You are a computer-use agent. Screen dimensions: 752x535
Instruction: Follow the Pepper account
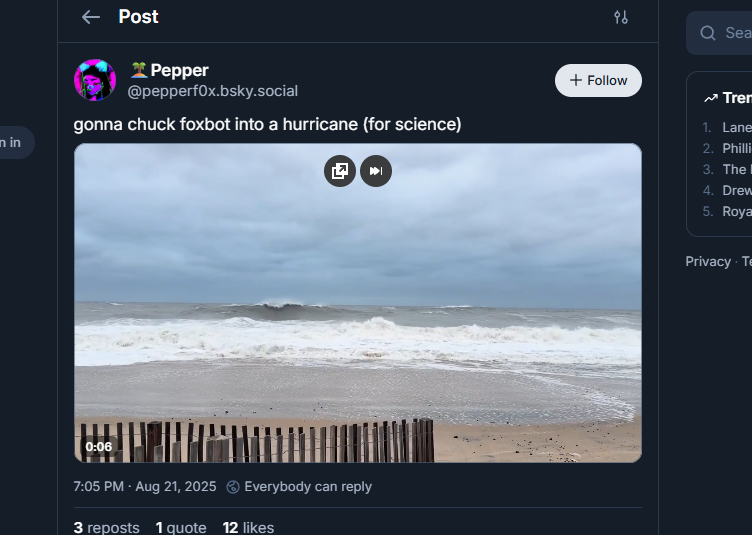click(598, 80)
